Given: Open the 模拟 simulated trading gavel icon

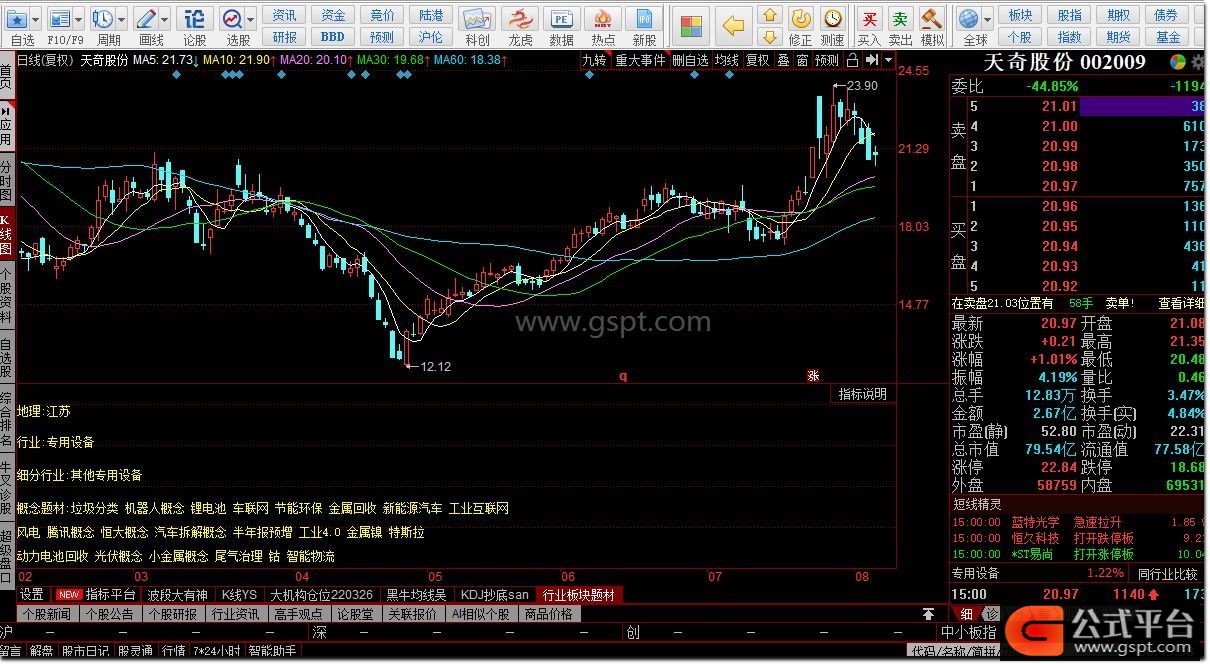Looking at the screenshot, I should (x=932, y=18).
